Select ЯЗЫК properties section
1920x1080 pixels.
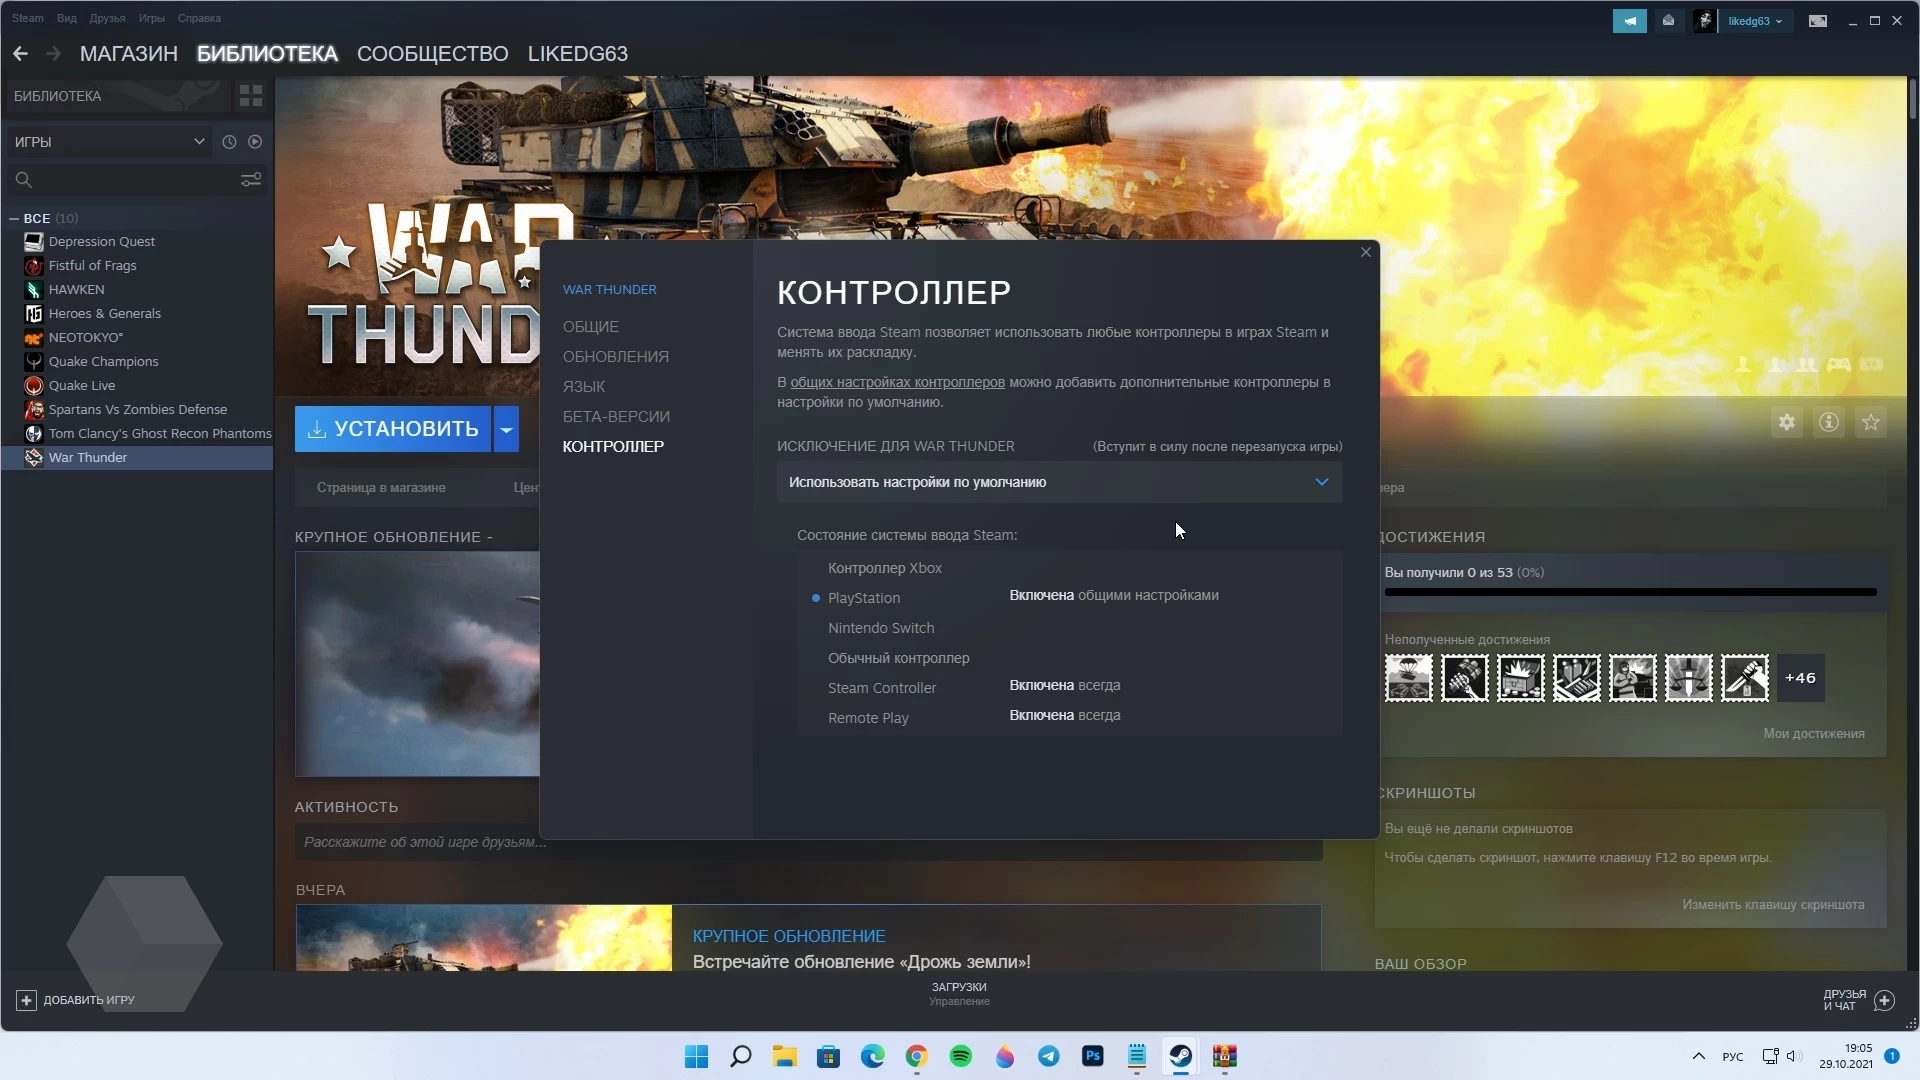pyautogui.click(x=584, y=387)
